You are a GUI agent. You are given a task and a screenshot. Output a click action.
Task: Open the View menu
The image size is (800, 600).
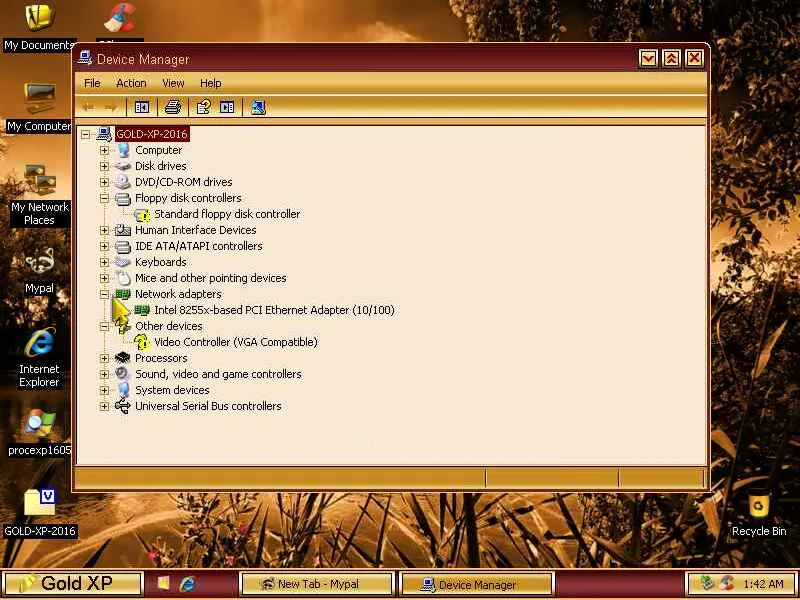[x=173, y=83]
